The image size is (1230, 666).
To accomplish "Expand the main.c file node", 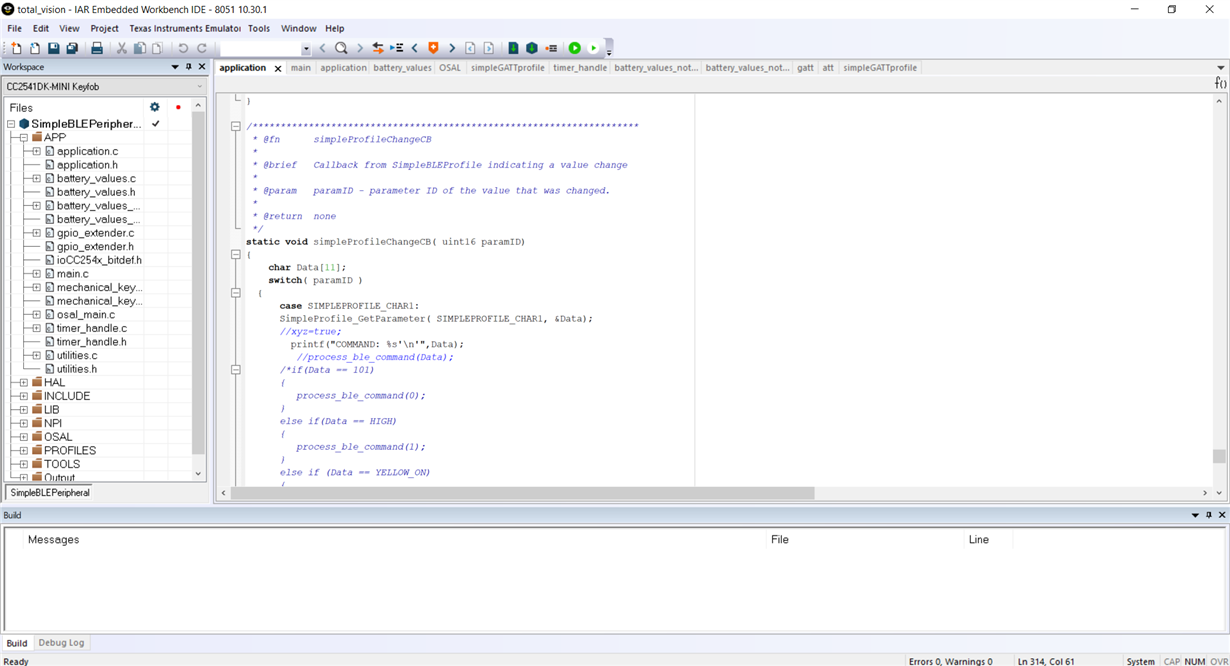I will pos(37,274).
